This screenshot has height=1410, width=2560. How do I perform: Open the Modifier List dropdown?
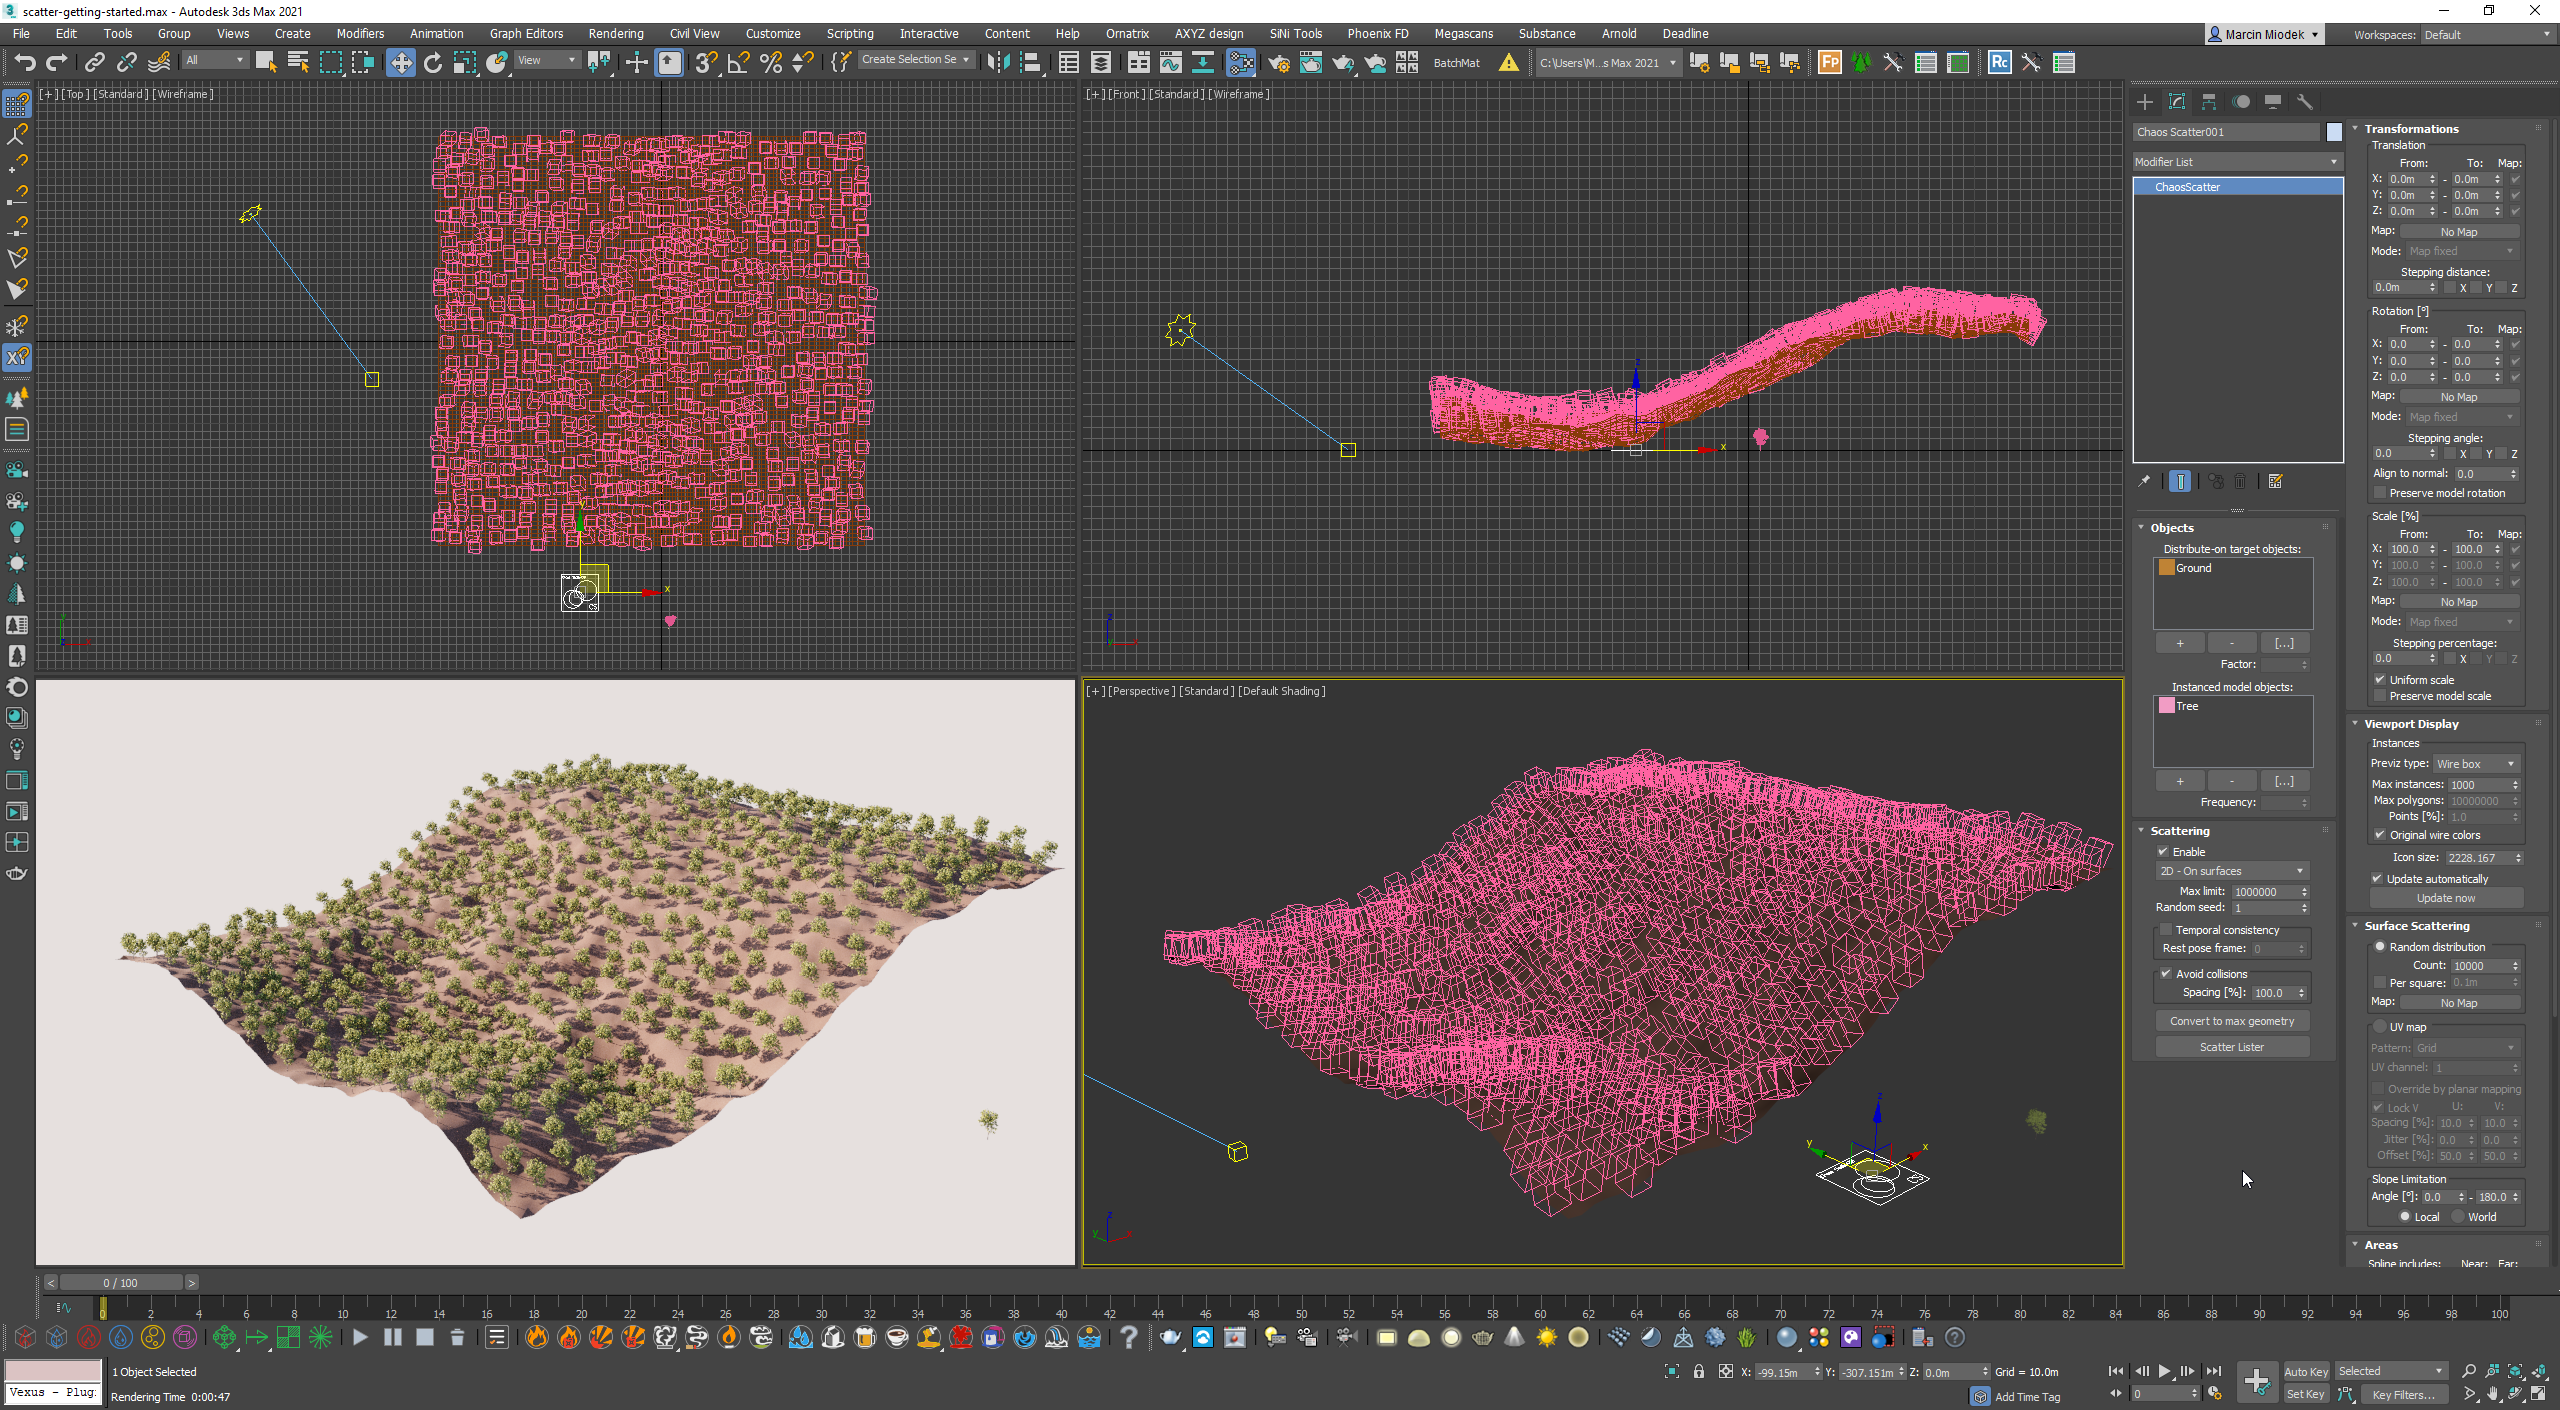pyautogui.click(x=2237, y=162)
